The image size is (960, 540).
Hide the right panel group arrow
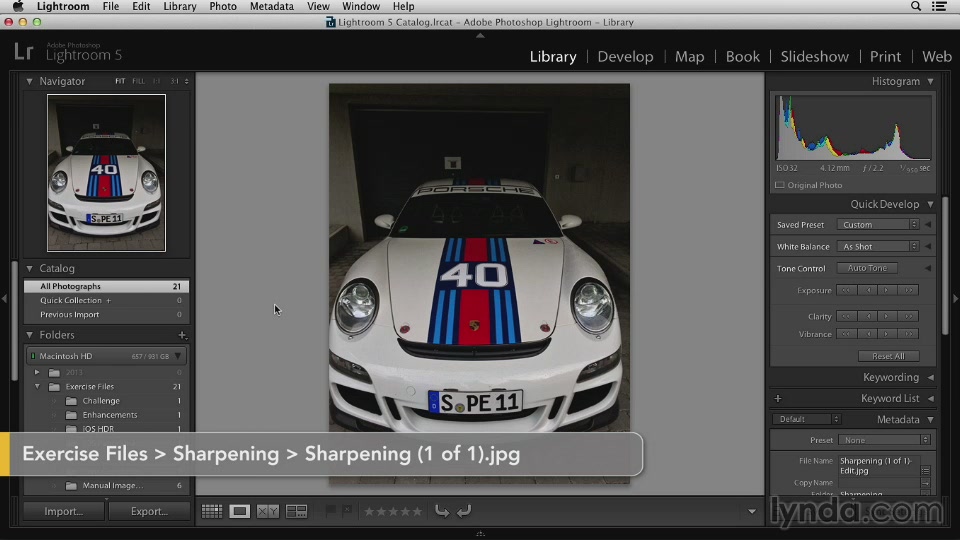pyautogui.click(x=956, y=299)
